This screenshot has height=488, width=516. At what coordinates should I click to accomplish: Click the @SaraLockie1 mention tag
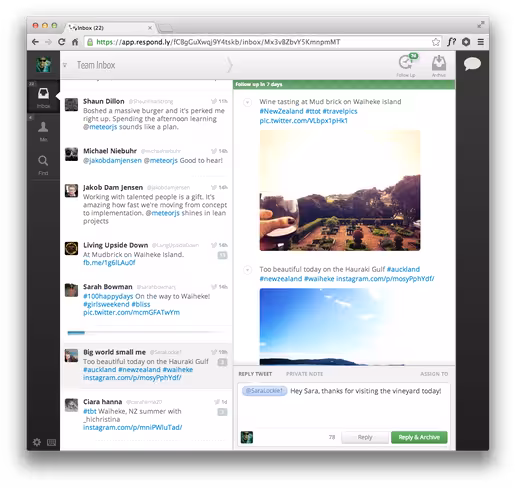pyautogui.click(x=264, y=391)
